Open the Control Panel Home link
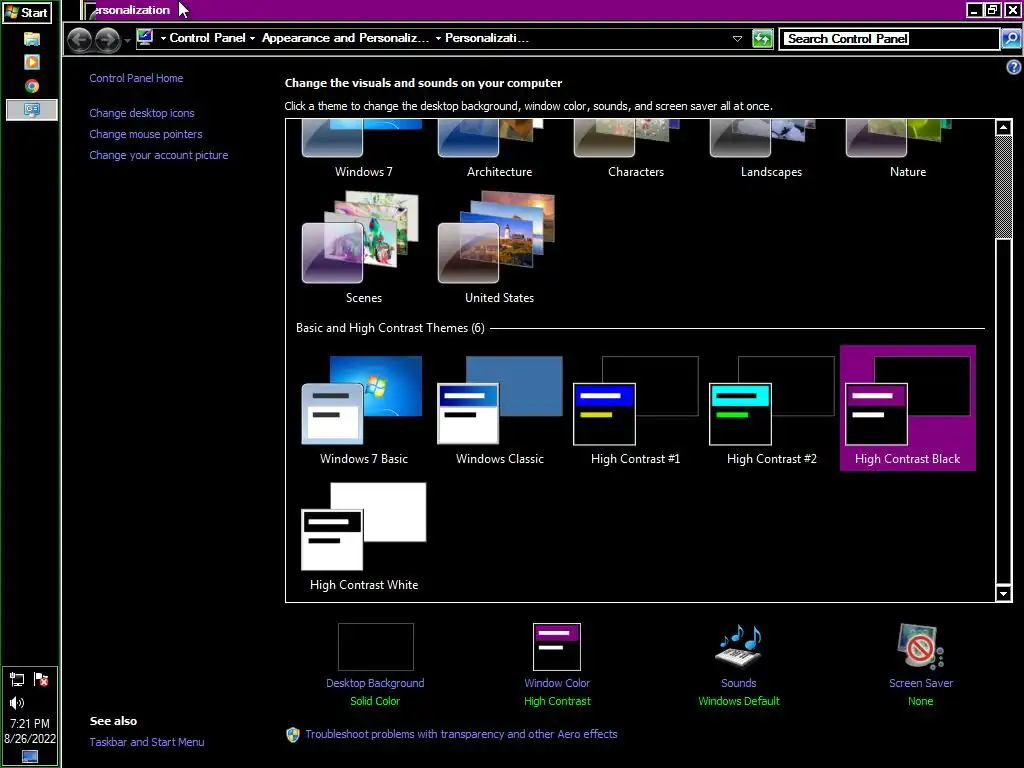Image resolution: width=1024 pixels, height=768 pixels. [x=136, y=78]
